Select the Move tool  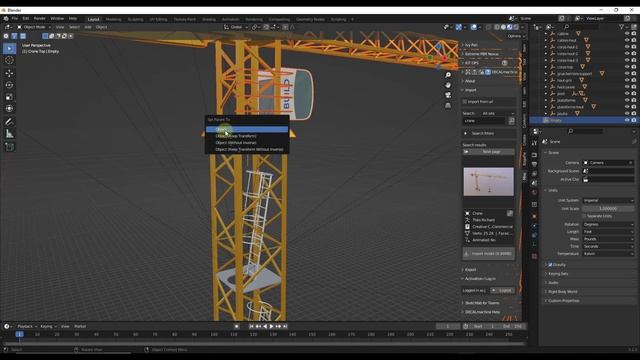point(9,73)
